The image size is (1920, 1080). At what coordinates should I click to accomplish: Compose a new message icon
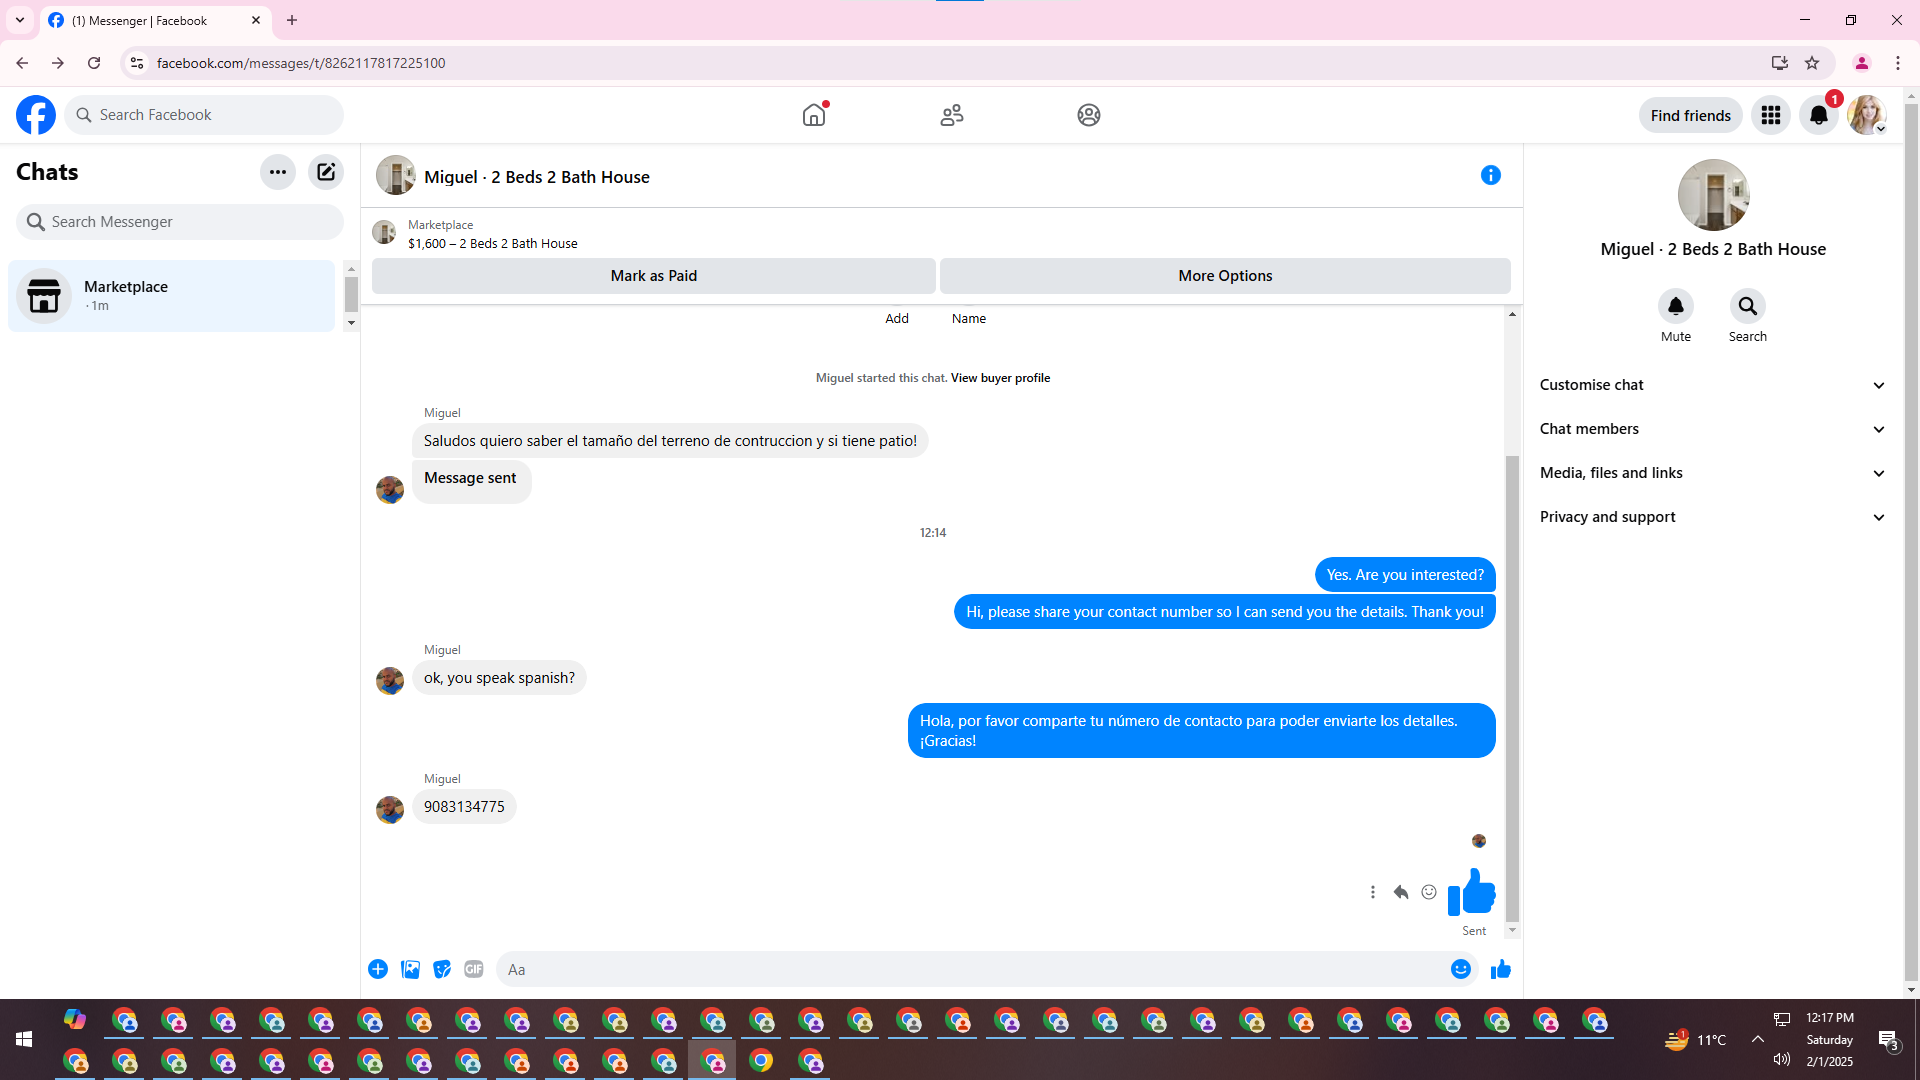[326, 172]
